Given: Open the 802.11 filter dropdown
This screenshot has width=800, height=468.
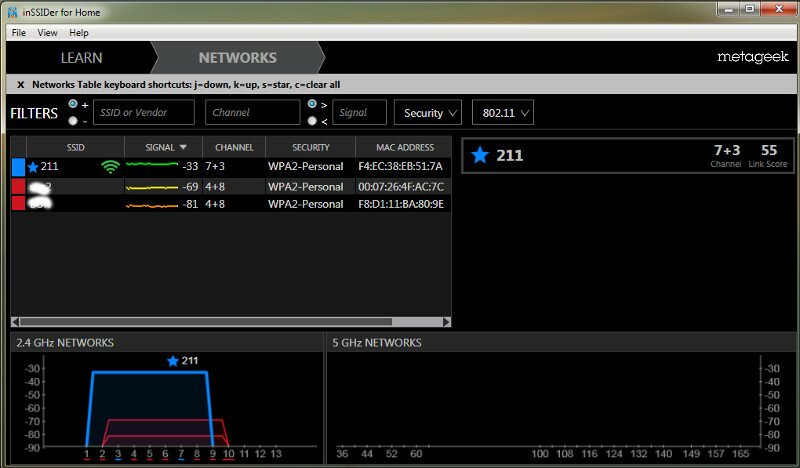Looking at the screenshot, I should [x=503, y=112].
